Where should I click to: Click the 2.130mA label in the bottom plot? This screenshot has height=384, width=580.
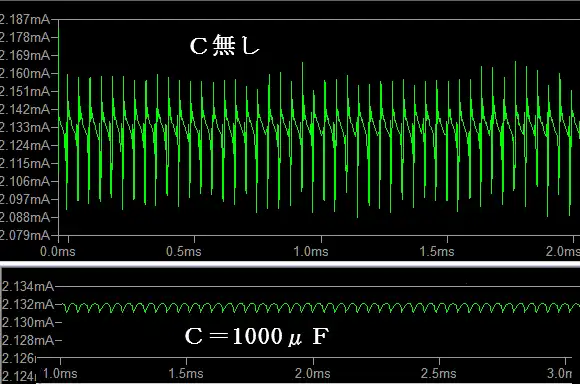28,322
